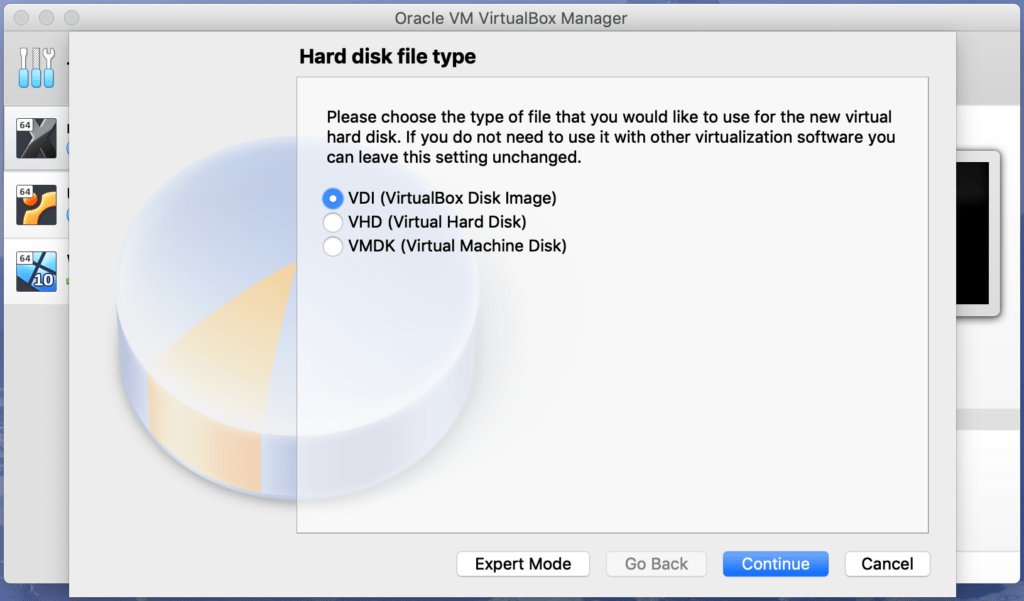The width and height of the screenshot is (1024, 601).
Task: Minimize the VirtualBox Manager window
Action: [46, 18]
